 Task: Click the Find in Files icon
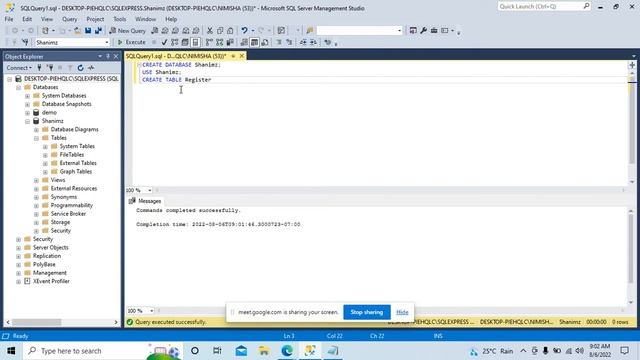tap(309, 31)
